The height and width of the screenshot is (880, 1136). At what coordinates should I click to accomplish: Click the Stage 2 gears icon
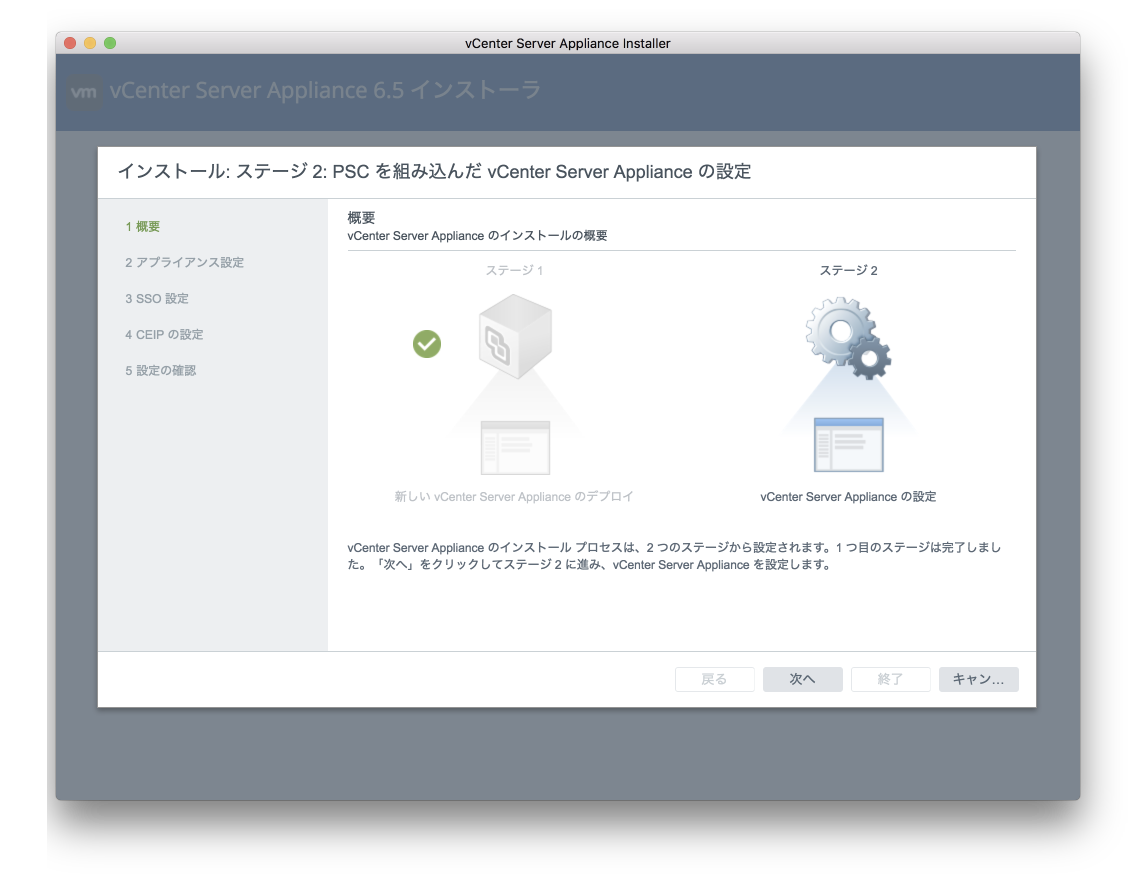click(848, 339)
